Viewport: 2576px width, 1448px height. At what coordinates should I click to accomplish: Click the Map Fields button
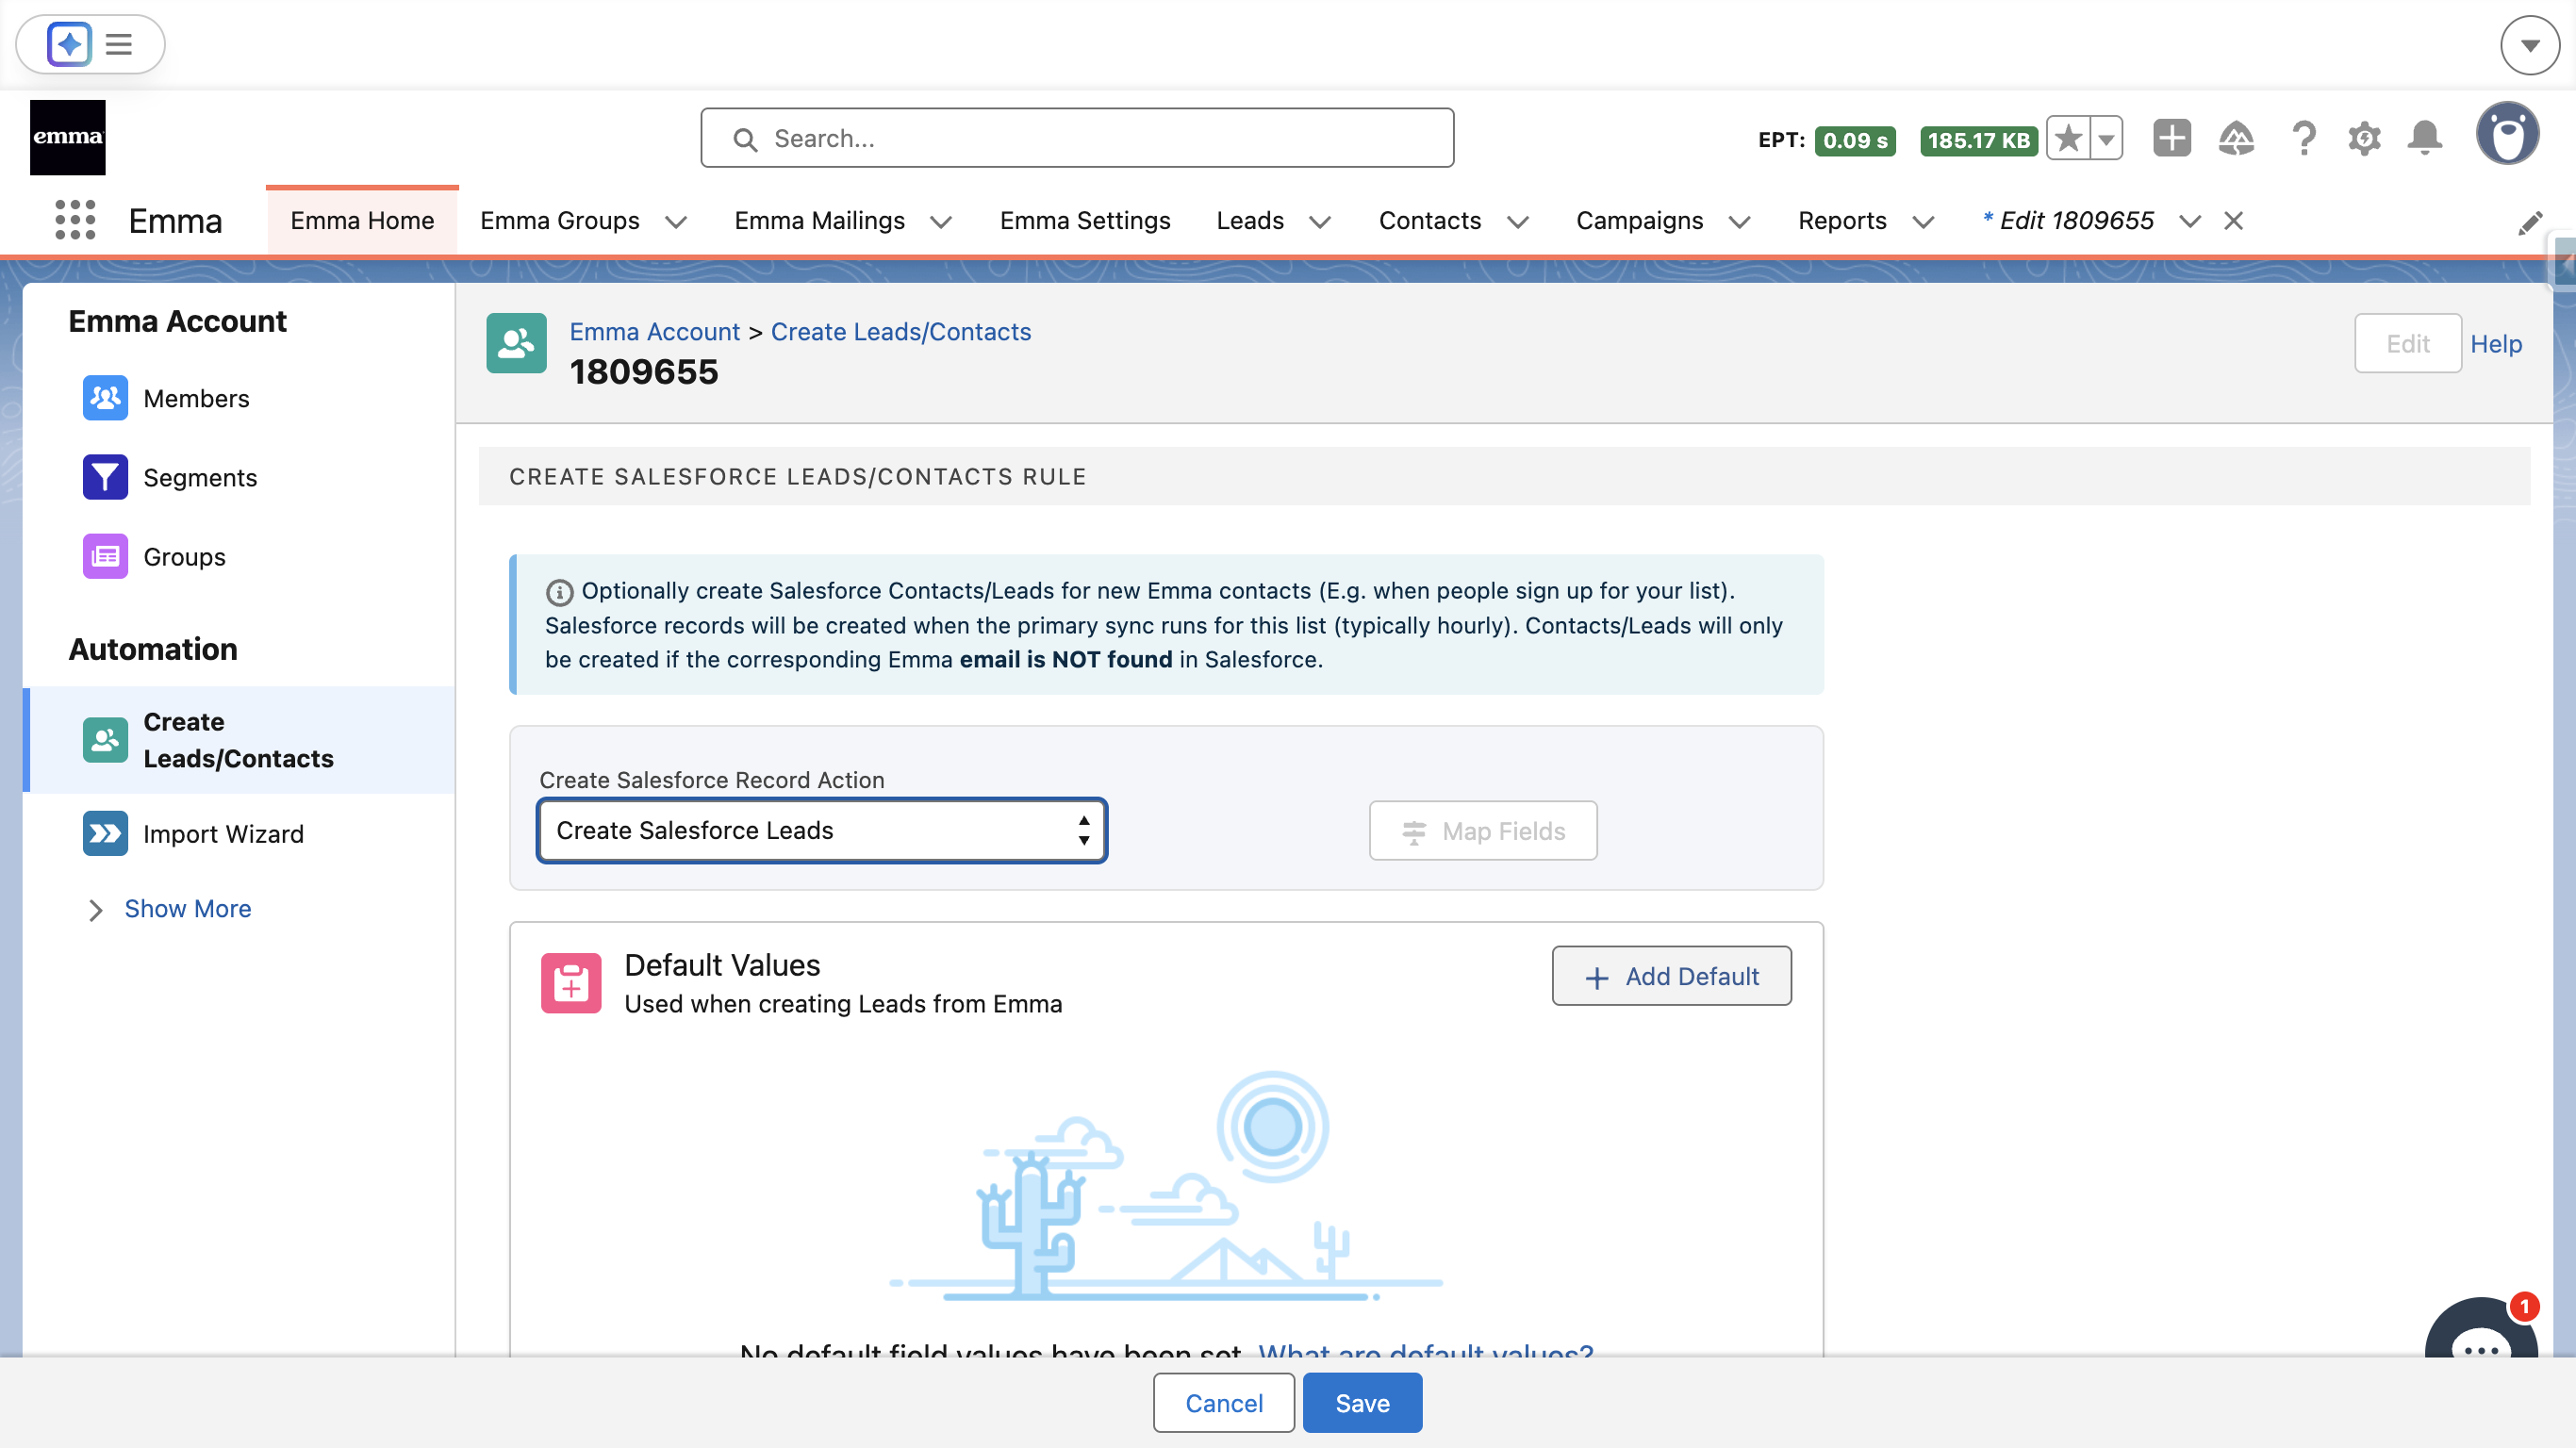(x=1483, y=830)
